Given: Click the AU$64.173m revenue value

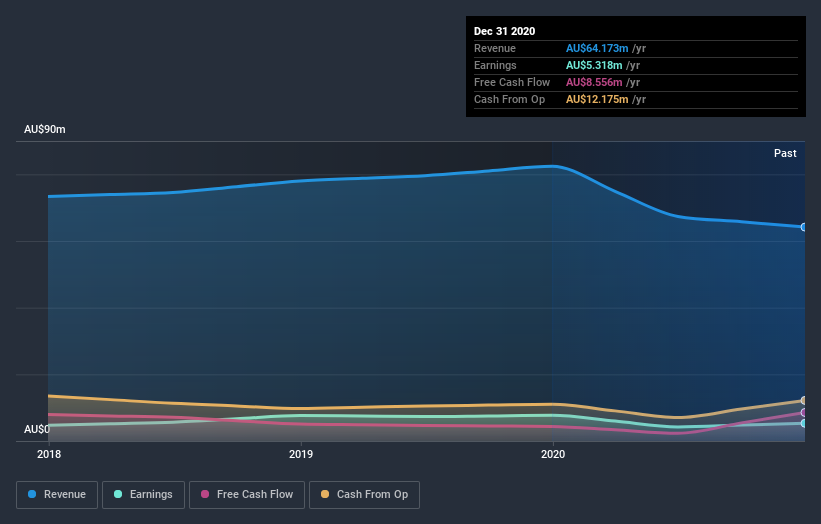Looking at the screenshot, I should [597, 48].
